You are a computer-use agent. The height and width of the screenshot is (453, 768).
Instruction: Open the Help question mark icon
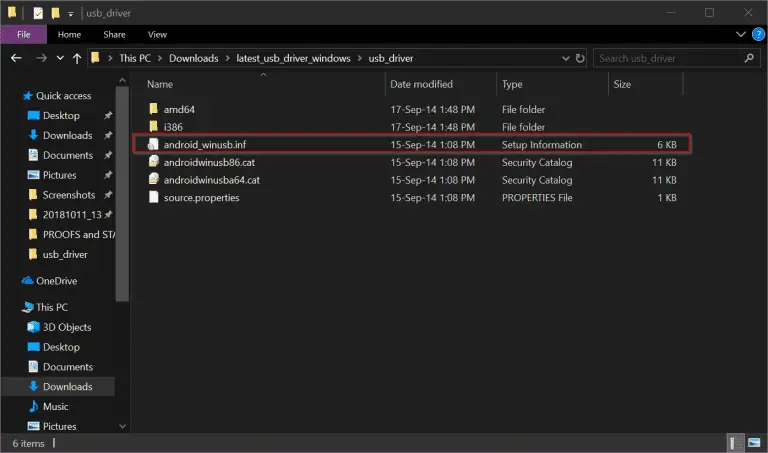(758, 34)
